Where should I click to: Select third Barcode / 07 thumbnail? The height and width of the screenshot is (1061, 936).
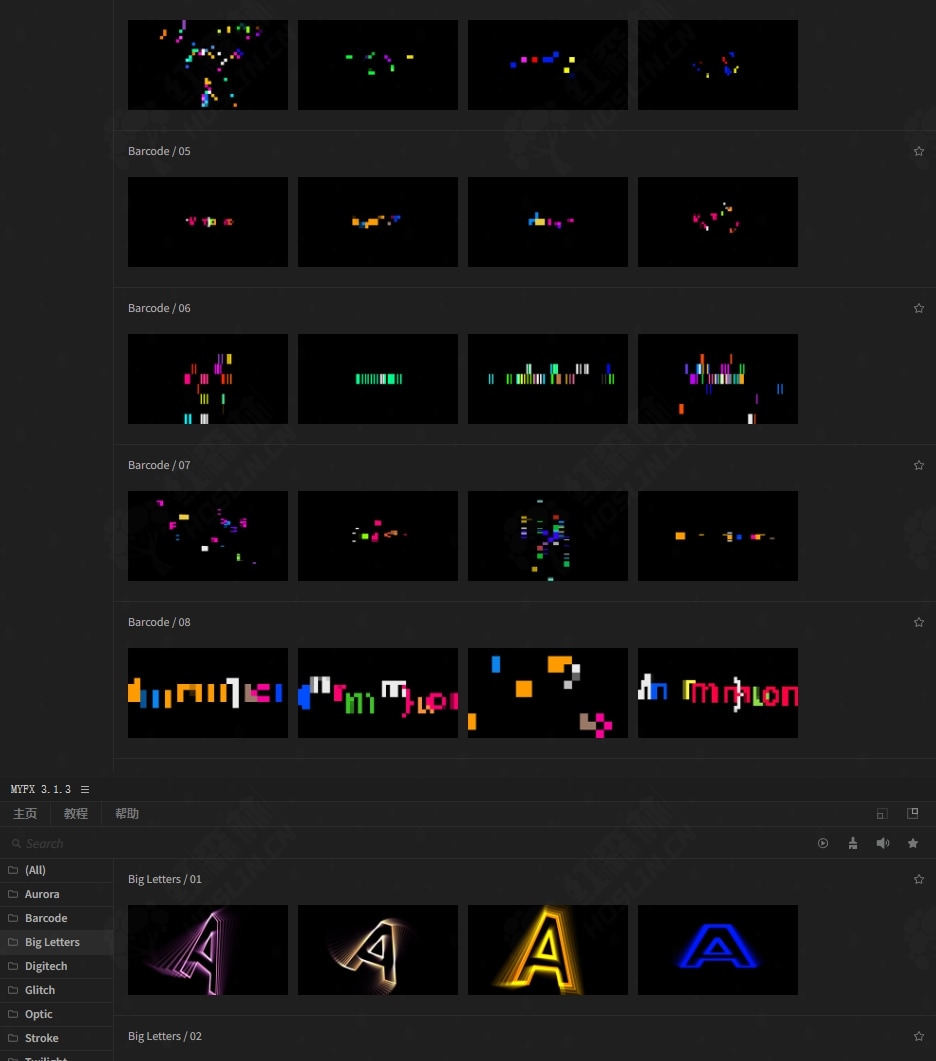point(548,536)
